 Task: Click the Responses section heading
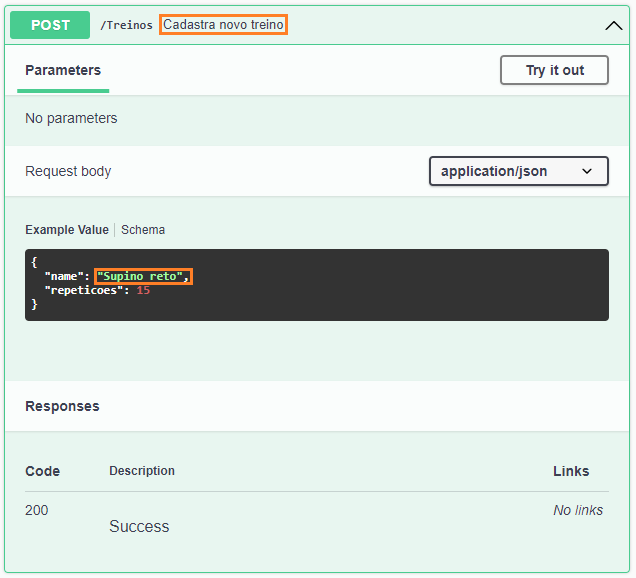pyautogui.click(x=62, y=406)
